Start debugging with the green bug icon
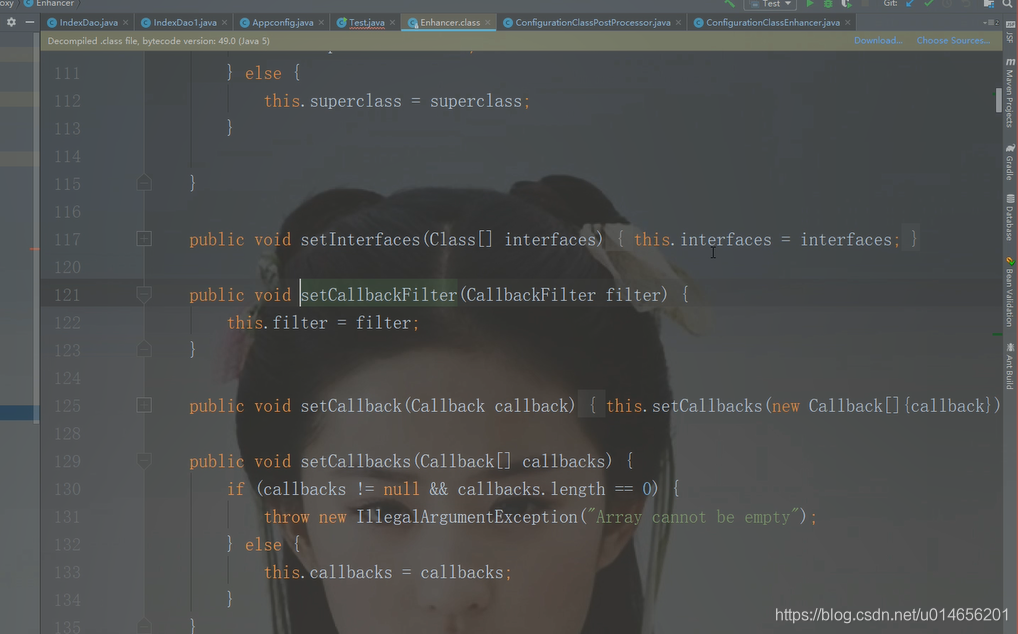The width and height of the screenshot is (1018, 634). point(828,4)
